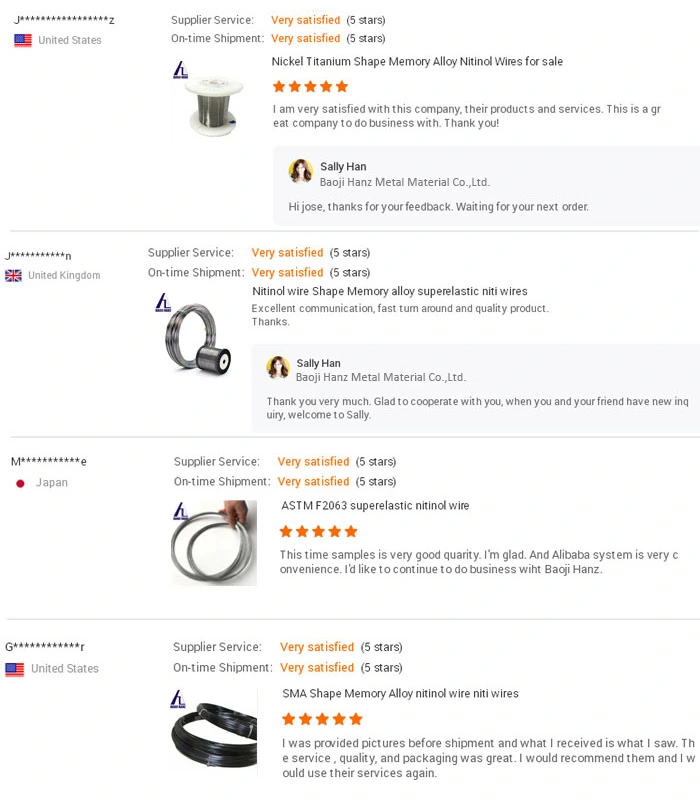Open Nickel Titanium Shape Memory Alloy product link
Screen dimensions: 700x800
[417, 62]
